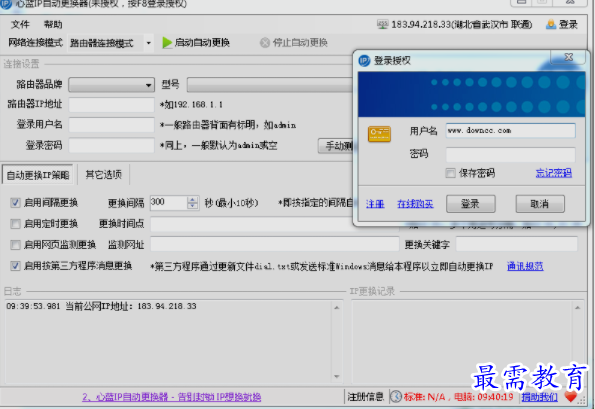Click the 登录用户名 input field
595x409 pixels.
click(x=111, y=125)
